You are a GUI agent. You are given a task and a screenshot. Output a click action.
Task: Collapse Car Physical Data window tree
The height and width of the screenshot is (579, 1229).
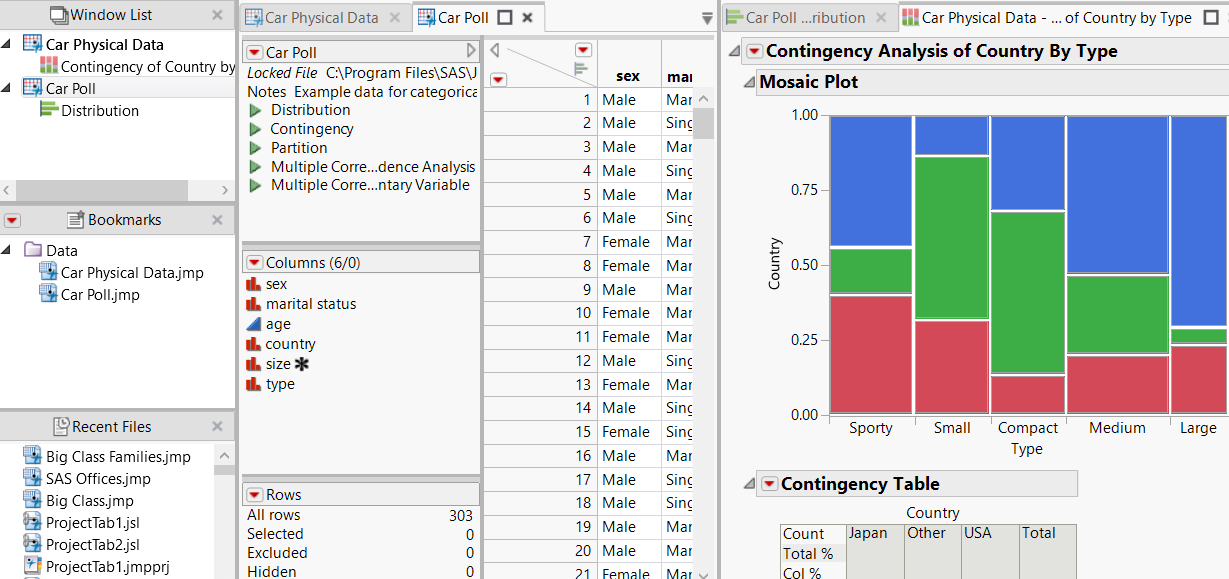9,44
